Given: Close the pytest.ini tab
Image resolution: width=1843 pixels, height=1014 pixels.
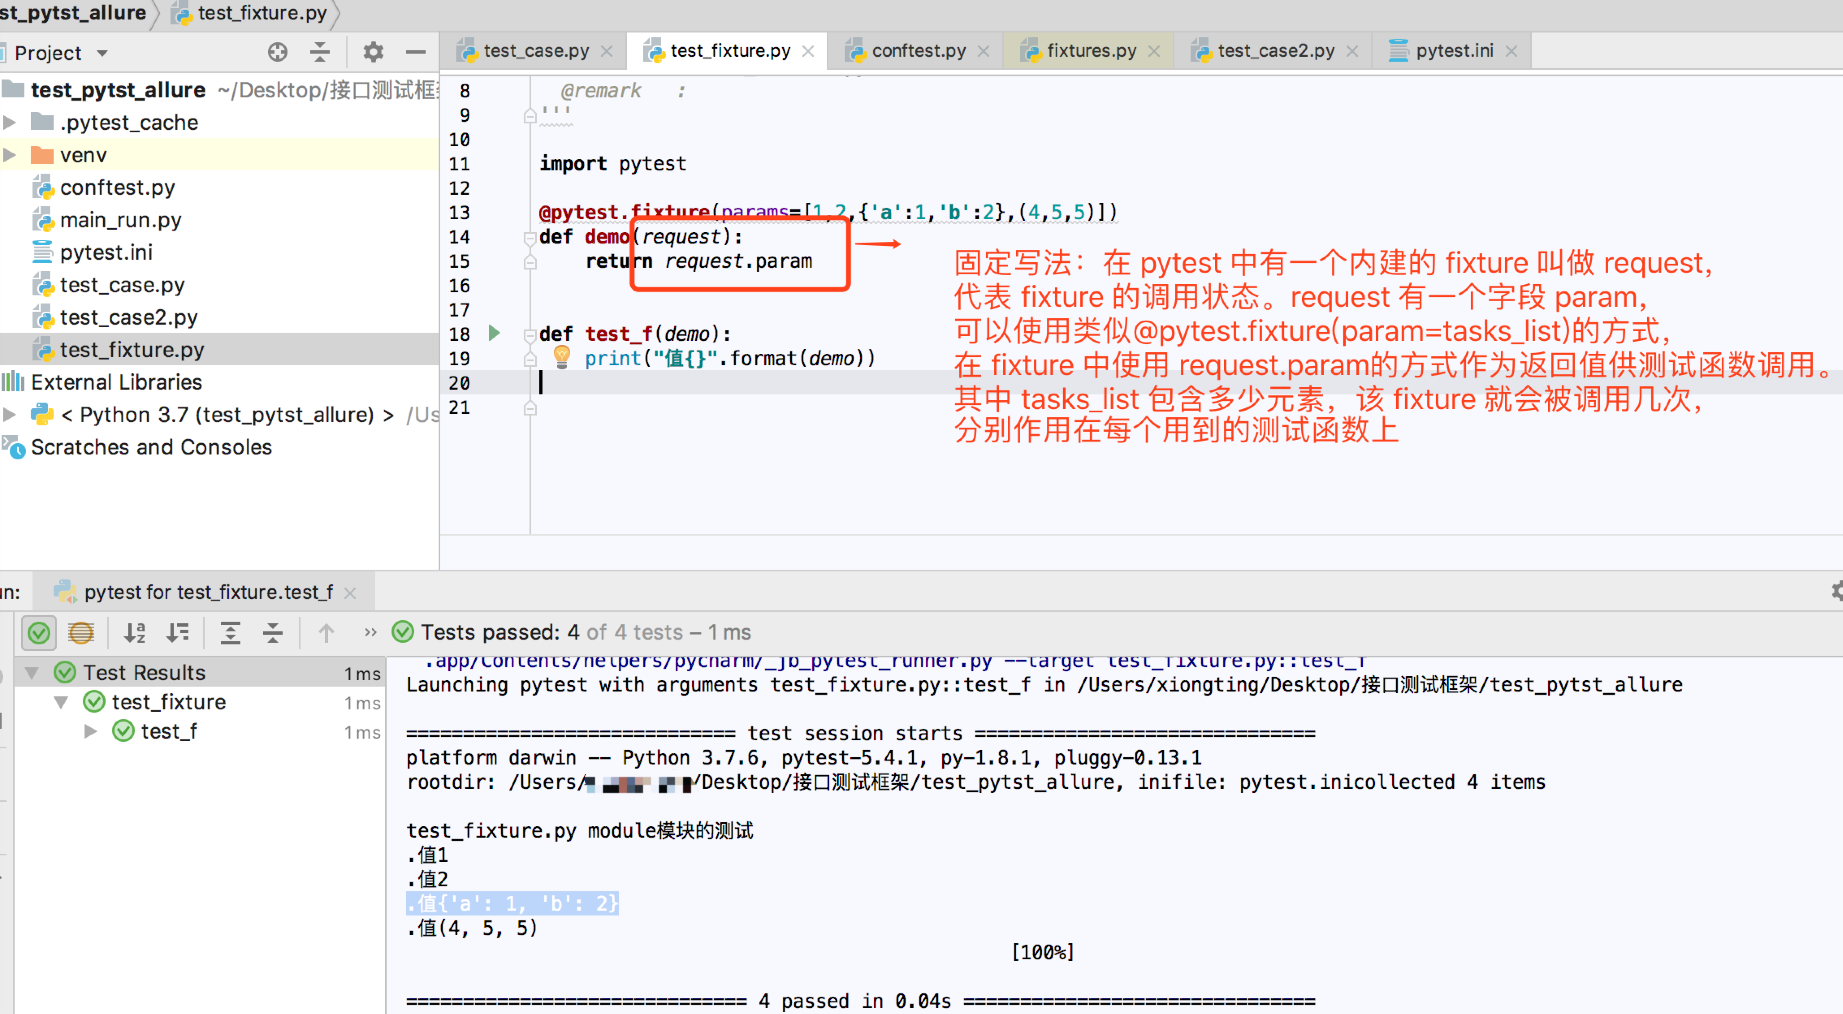Looking at the screenshot, I should click(x=1511, y=51).
